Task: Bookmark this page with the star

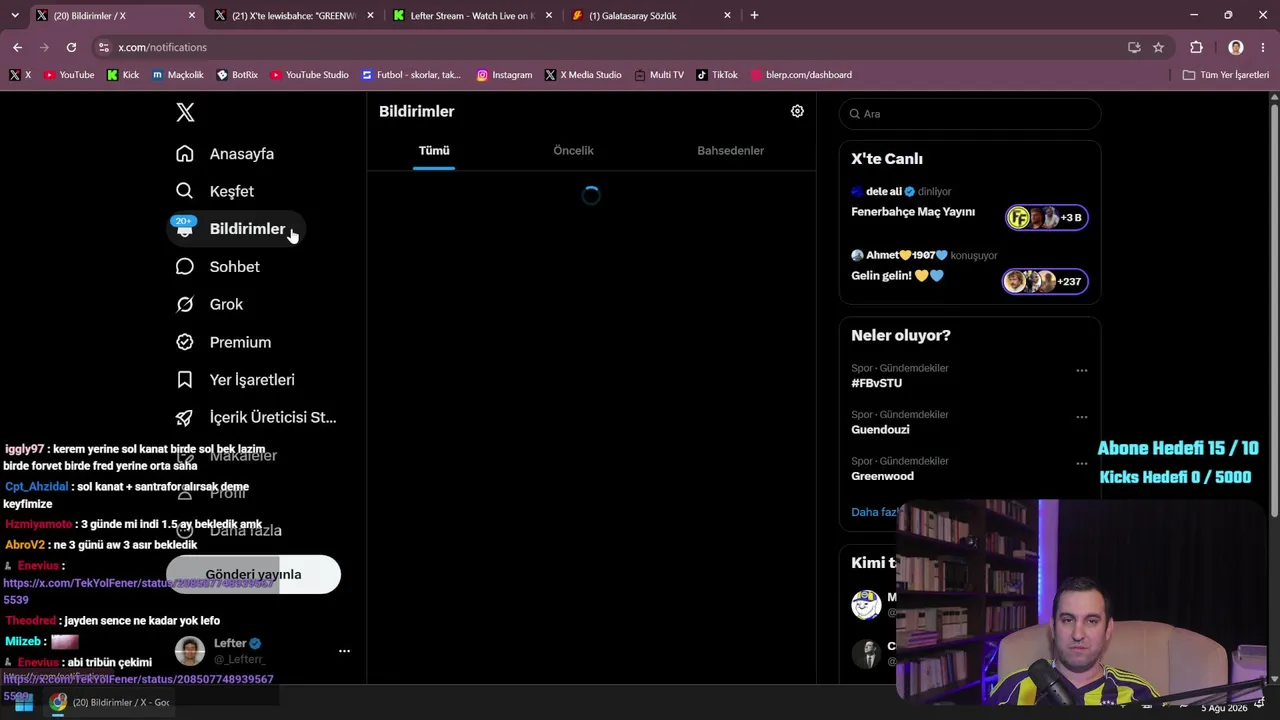Action: pos(1158,47)
